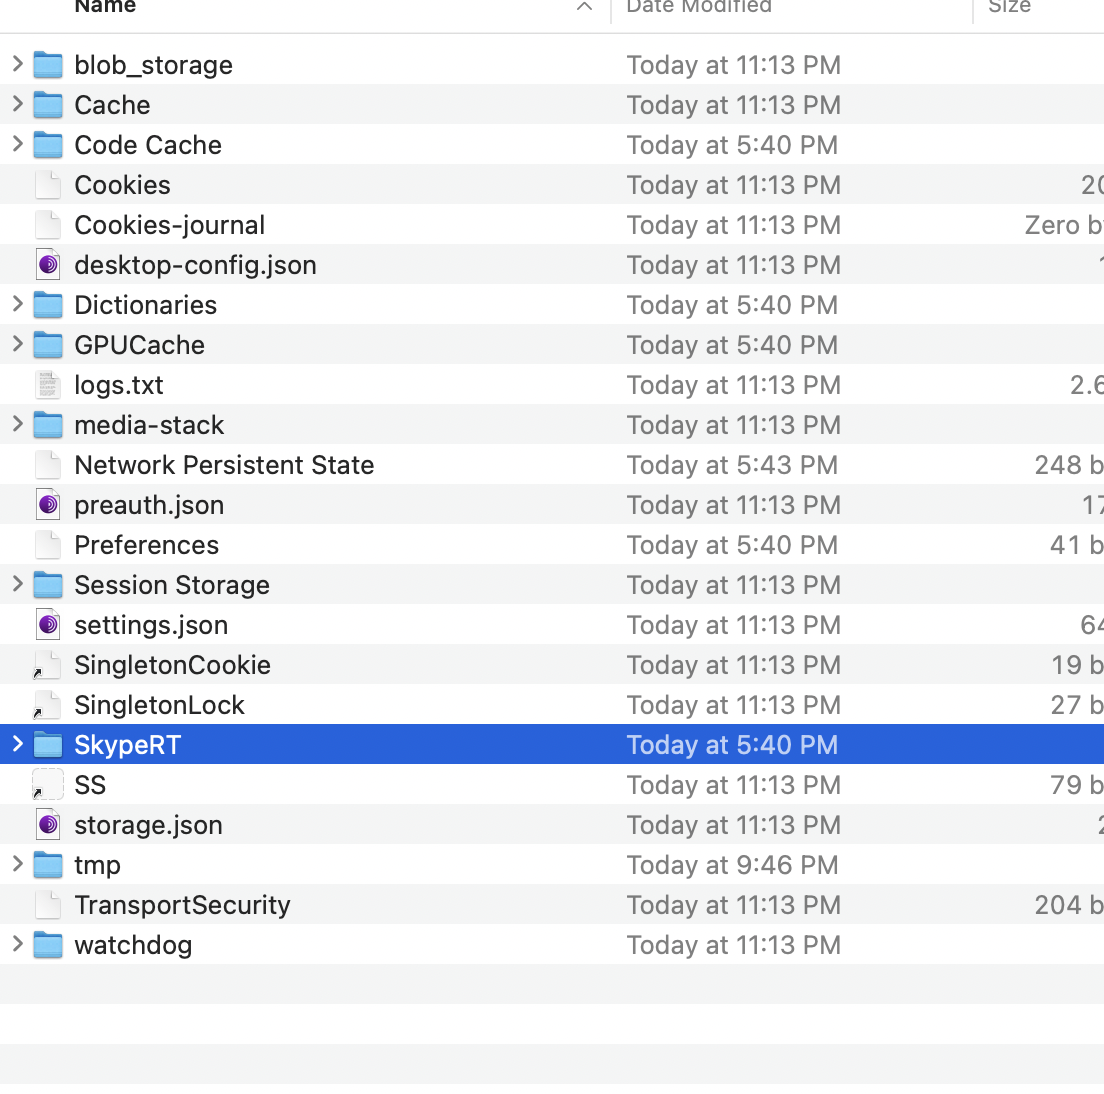Click the watchdog folder icon
The image size is (1104, 1094).
click(48, 944)
